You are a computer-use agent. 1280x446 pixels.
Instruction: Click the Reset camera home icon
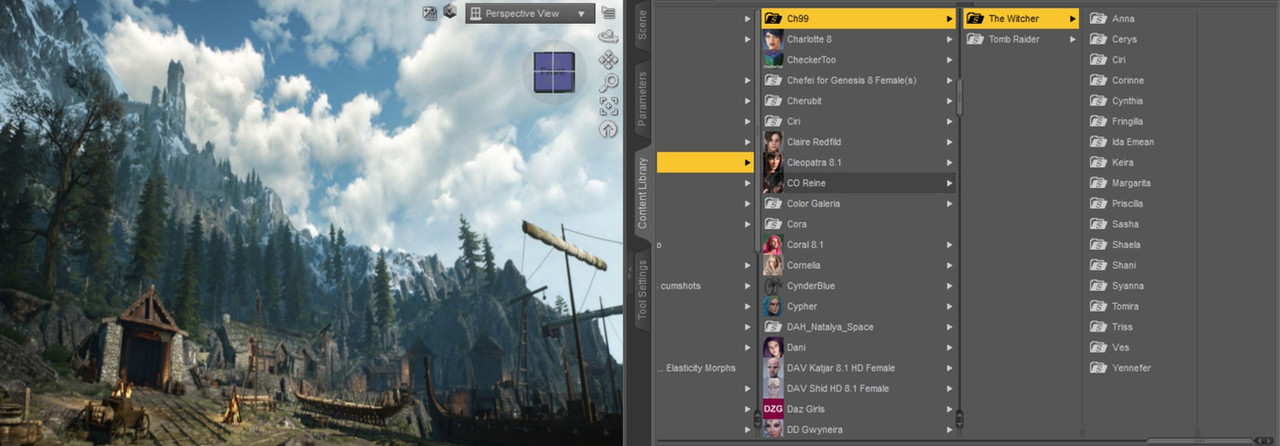pos(608,129)
